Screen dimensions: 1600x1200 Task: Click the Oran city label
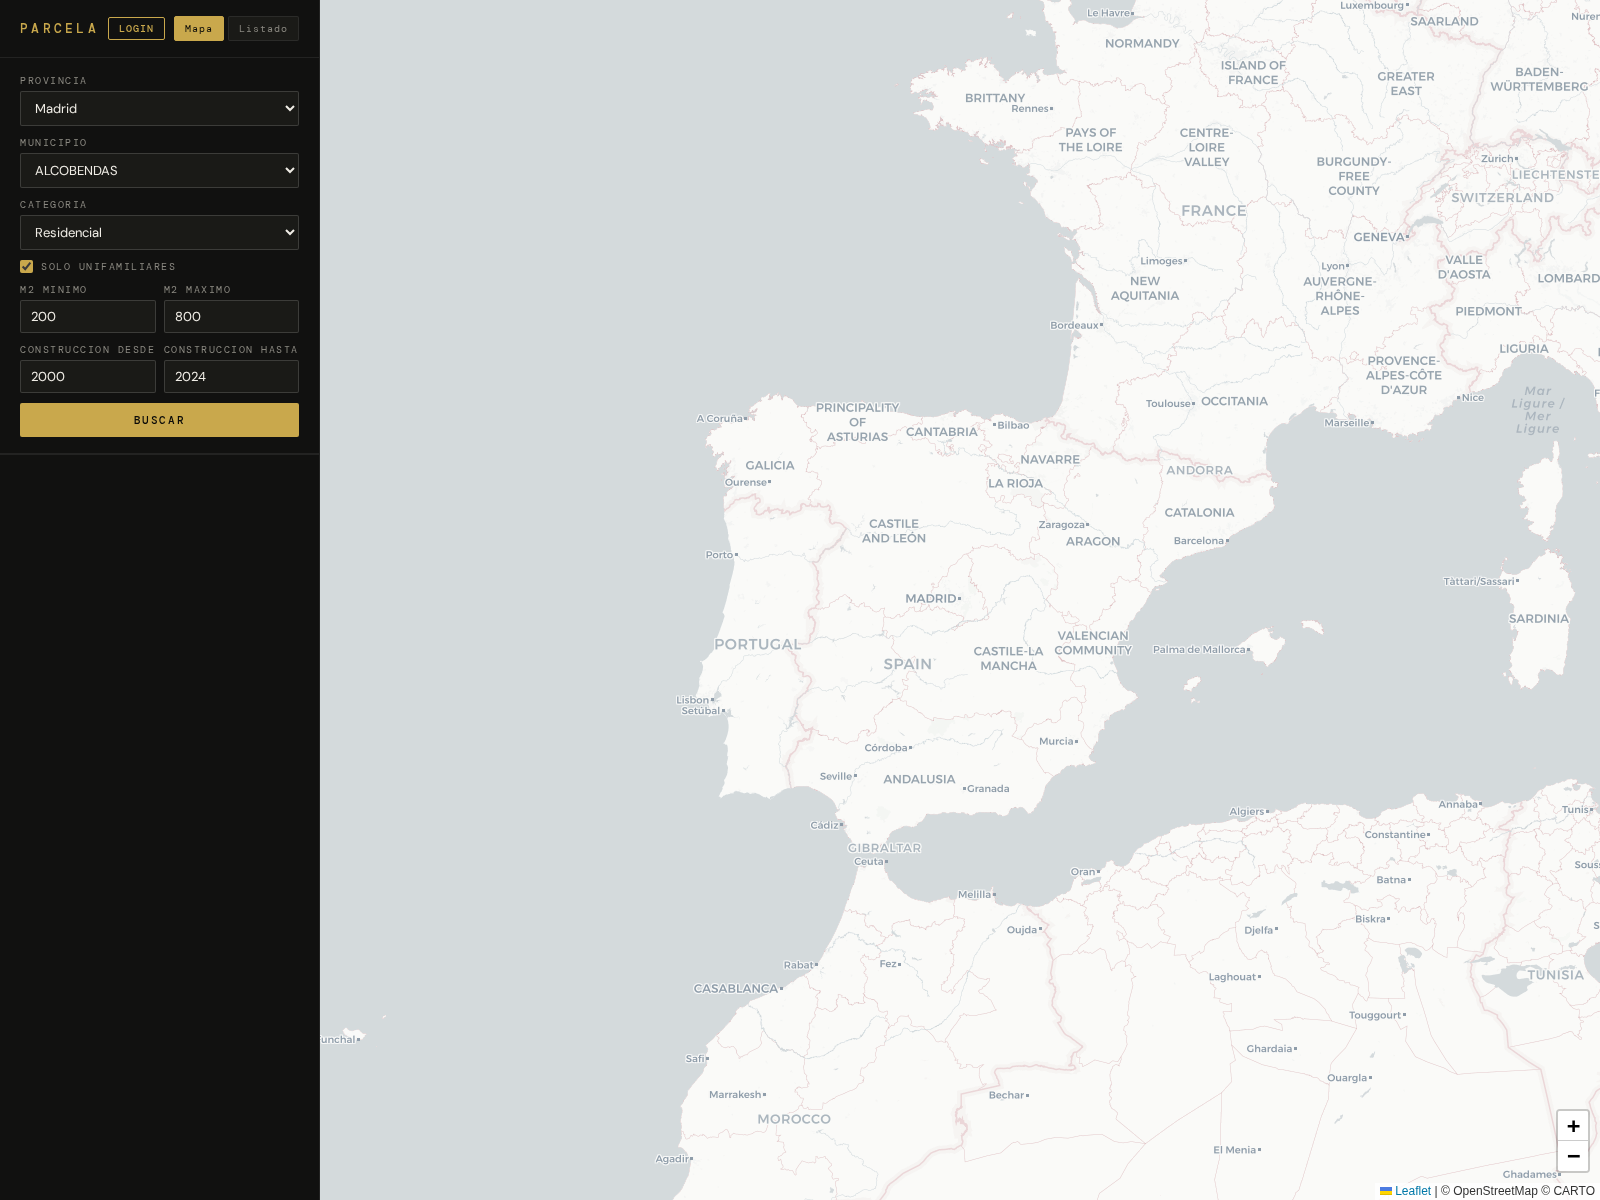[x=1083, y=872]
